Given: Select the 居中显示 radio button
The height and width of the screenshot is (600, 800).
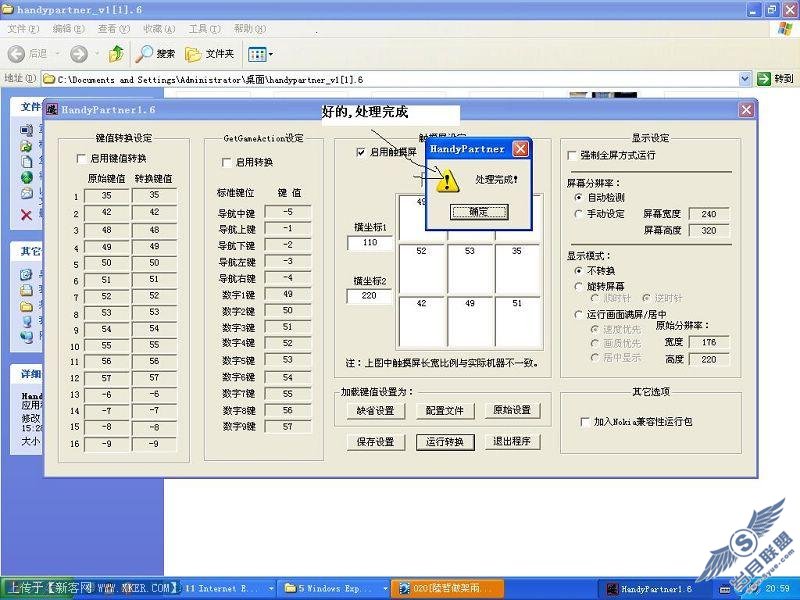Looking at the screenshot, I should click(594, 358).
